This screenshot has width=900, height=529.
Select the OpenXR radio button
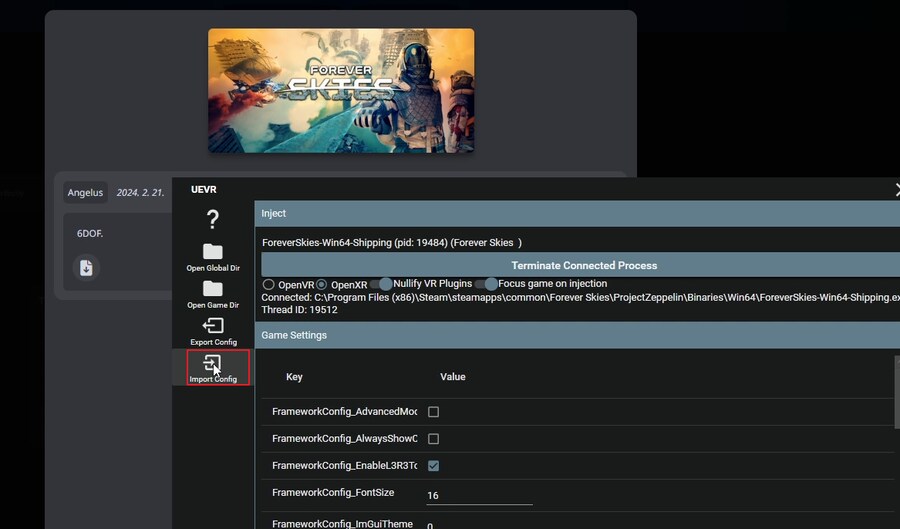point(321,284)
